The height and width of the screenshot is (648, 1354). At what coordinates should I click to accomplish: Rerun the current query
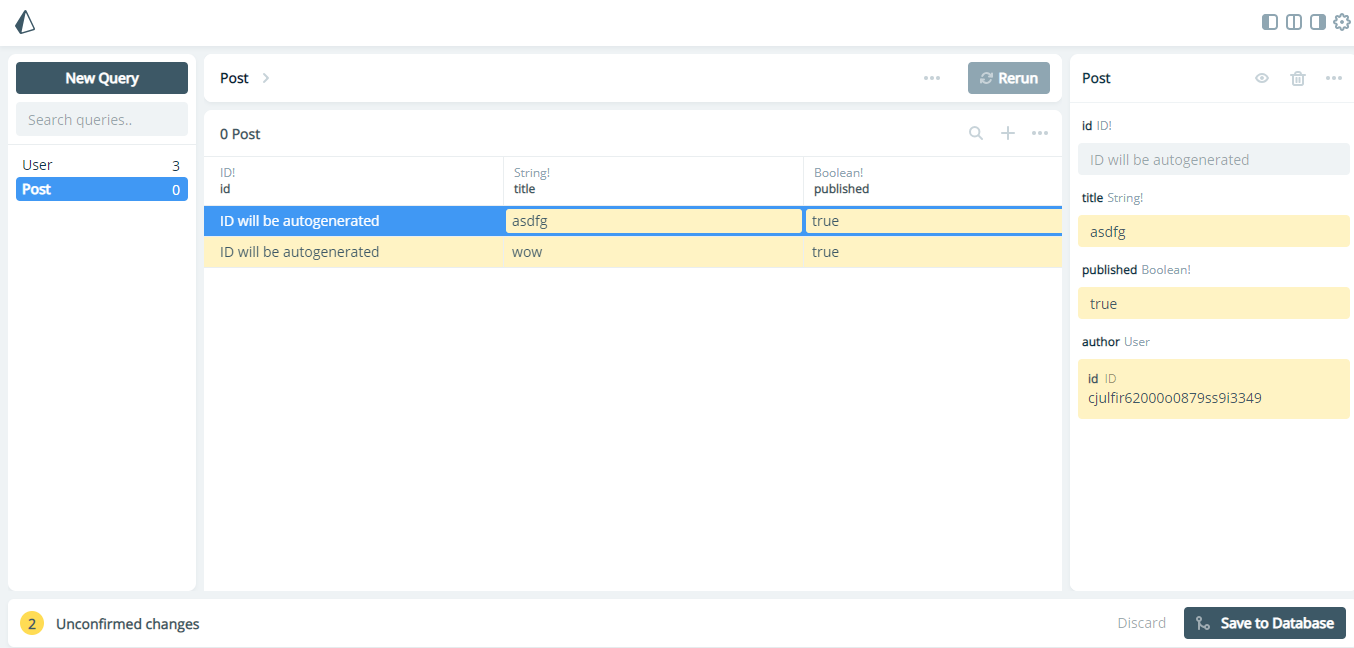[1009, 78]
